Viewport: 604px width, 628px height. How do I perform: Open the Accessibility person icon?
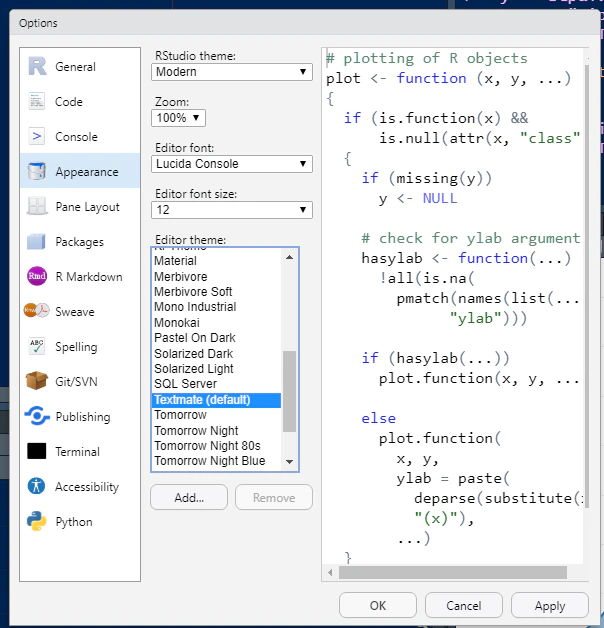36,486
